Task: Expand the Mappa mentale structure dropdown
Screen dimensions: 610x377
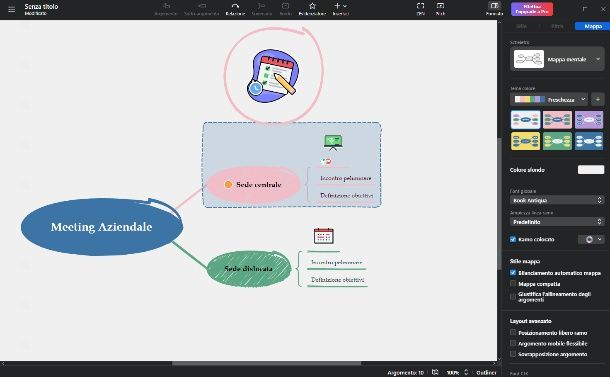Action: pyautogui.click(x=557, y=59)
